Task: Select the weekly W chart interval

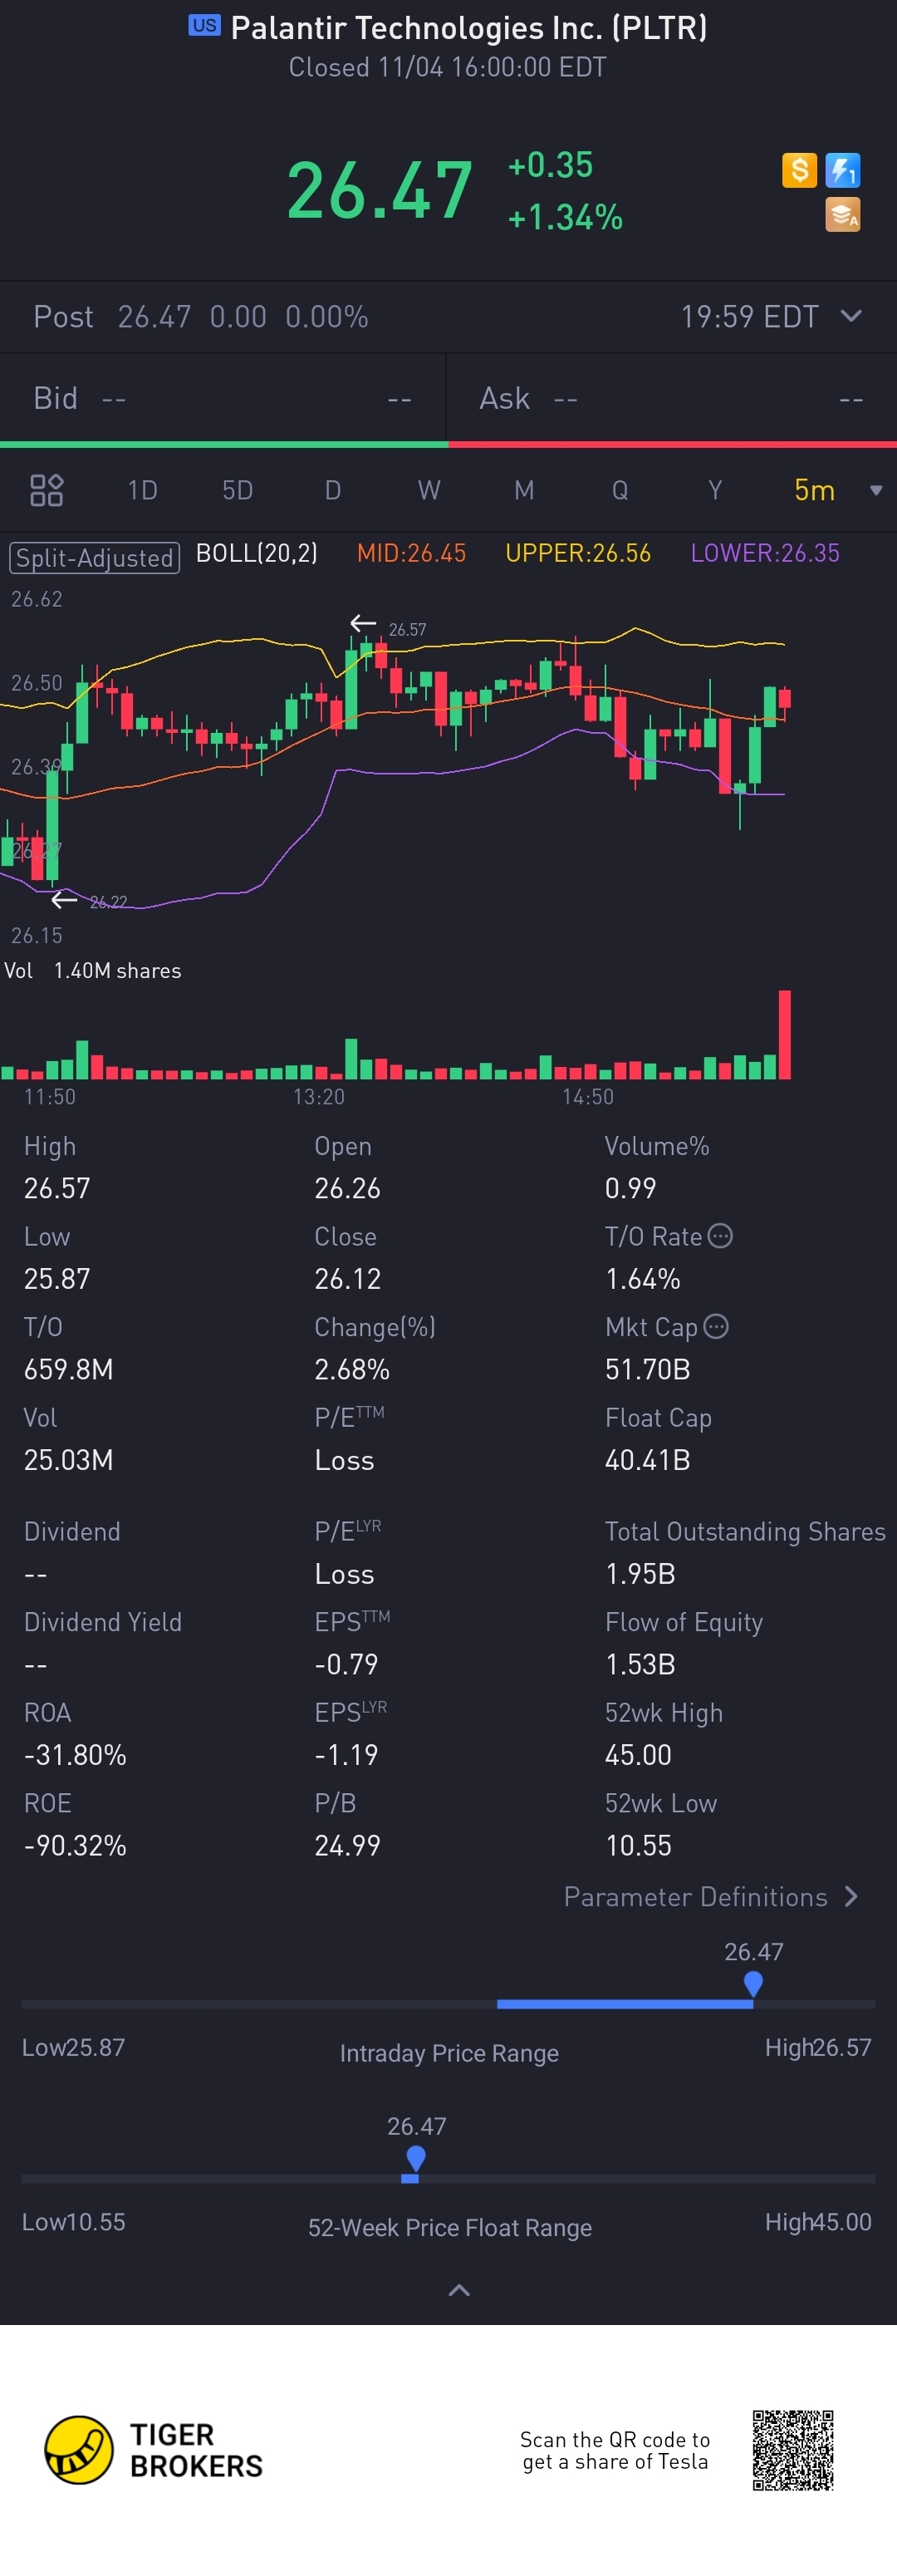Action: pyautogui.click(x=429, y=490)
